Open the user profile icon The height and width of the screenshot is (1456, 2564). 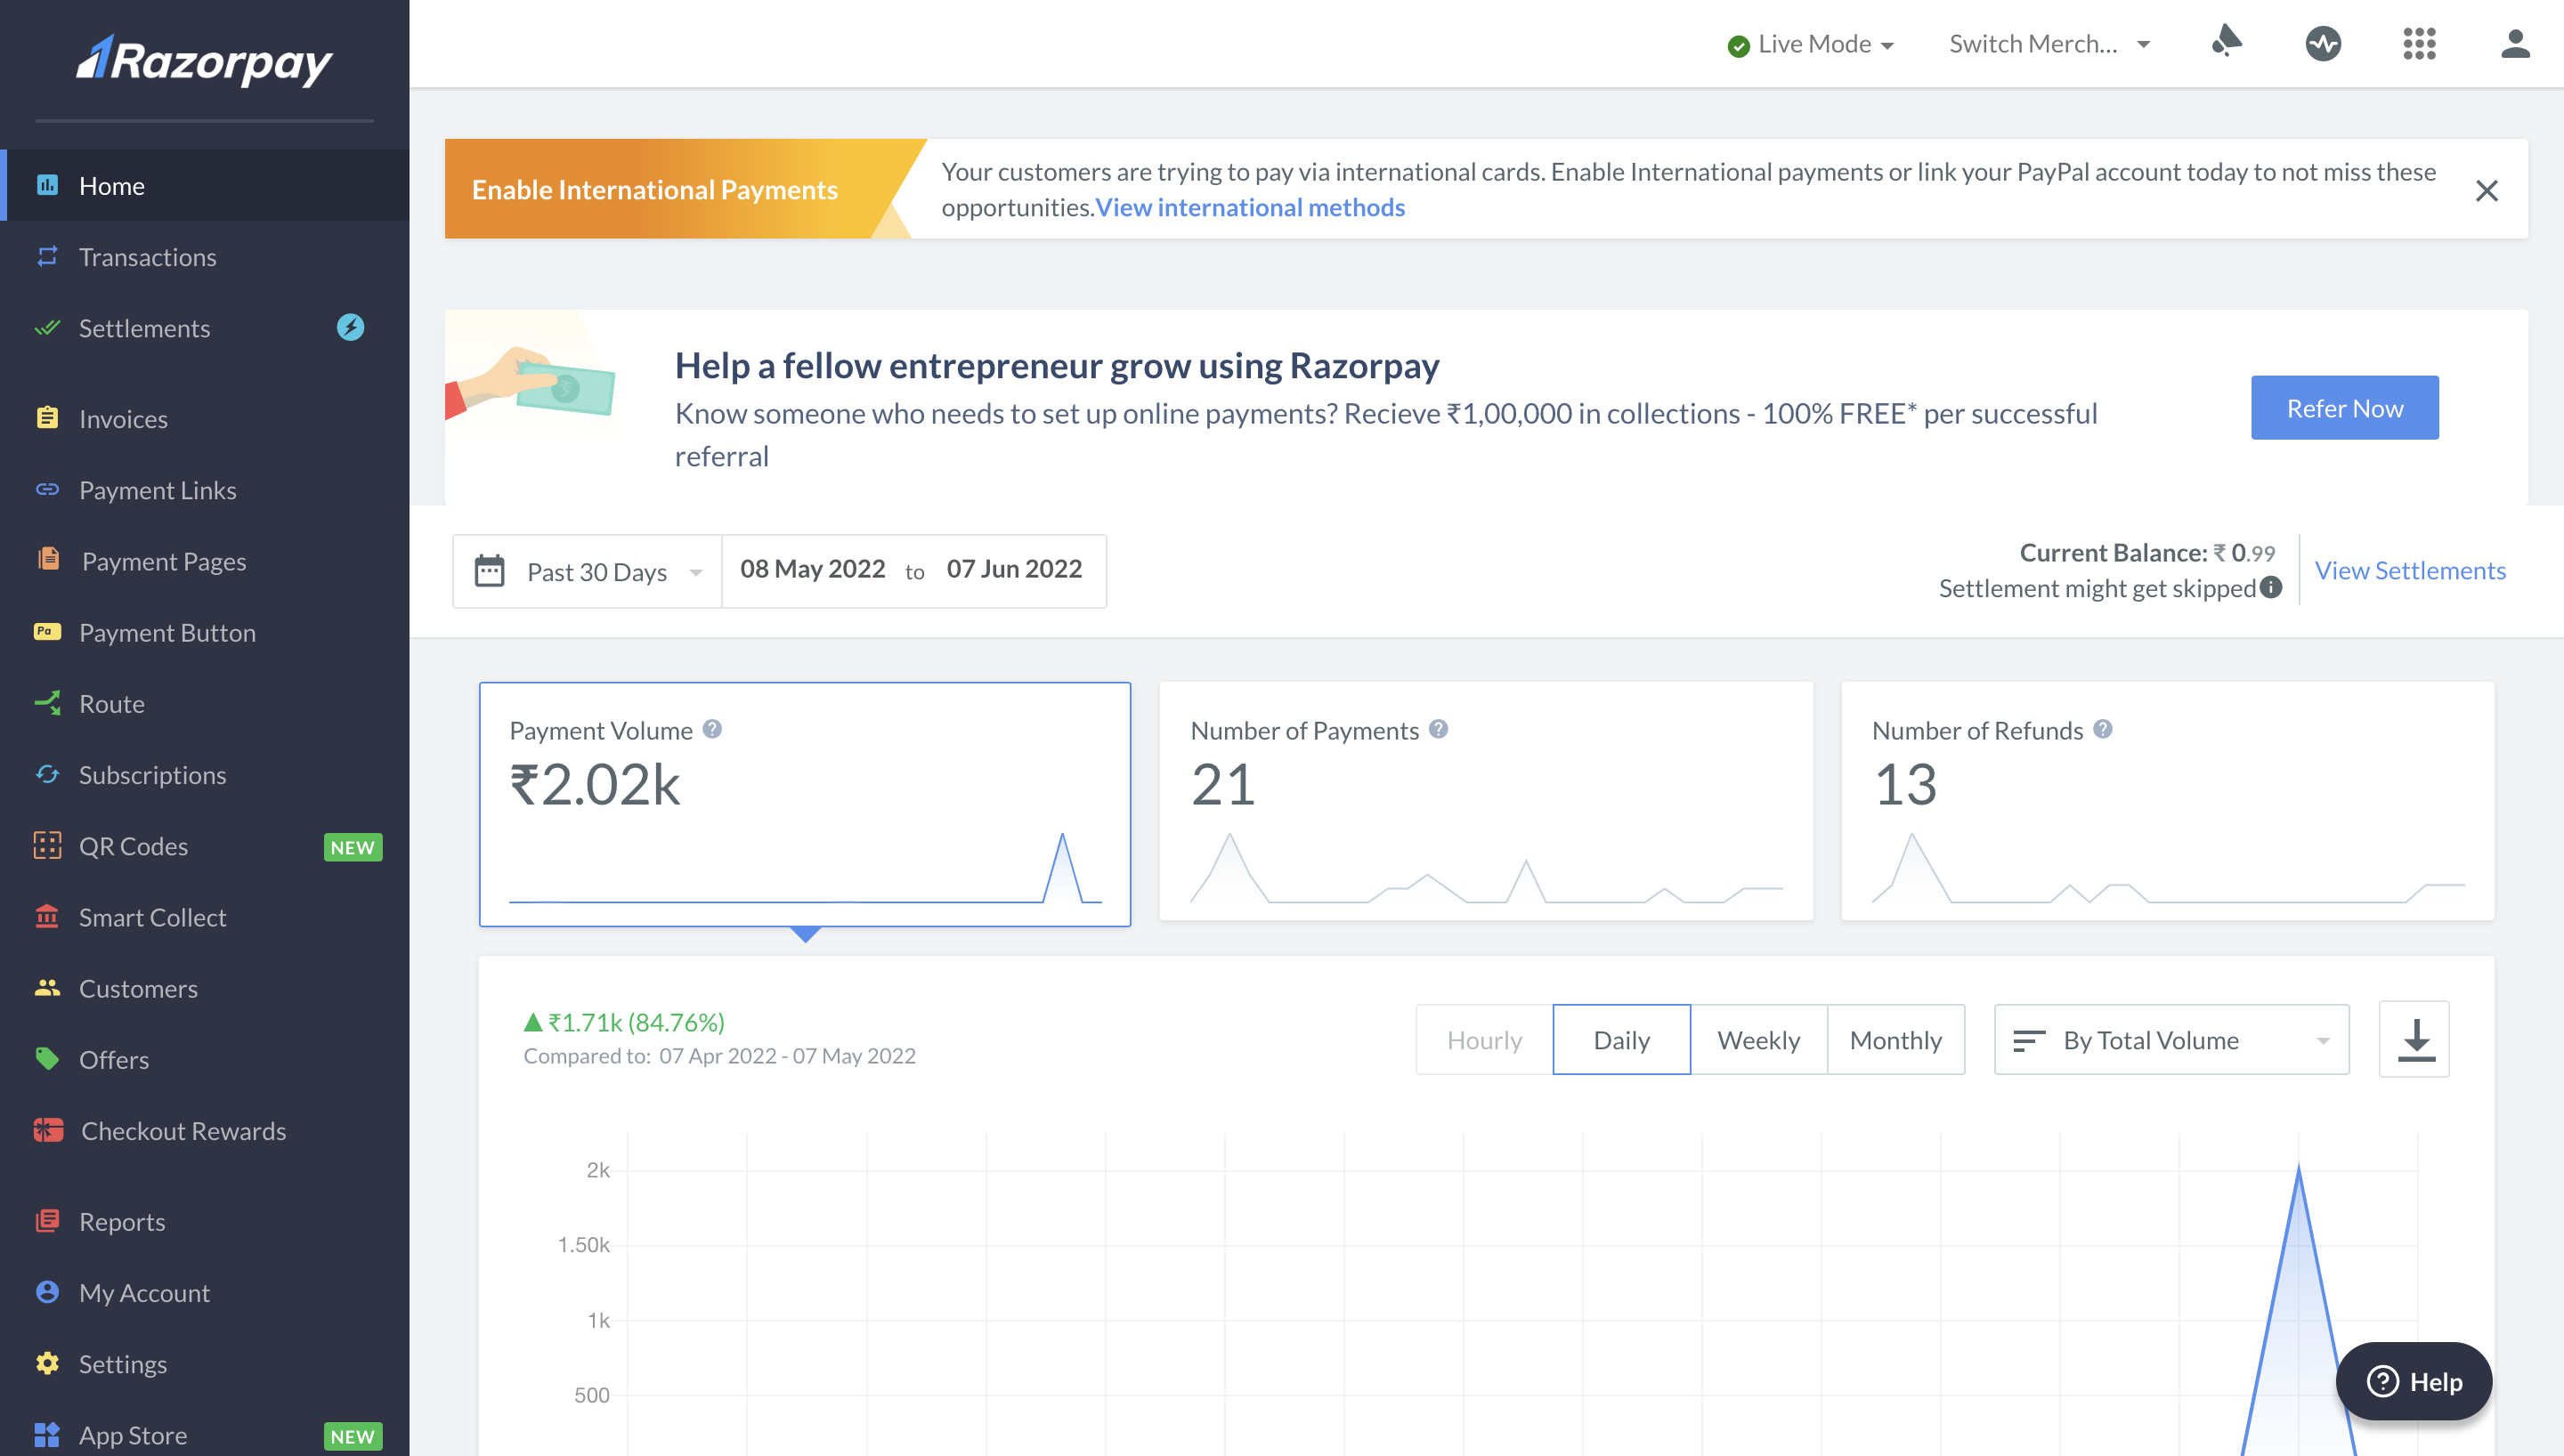(2515, 43)
